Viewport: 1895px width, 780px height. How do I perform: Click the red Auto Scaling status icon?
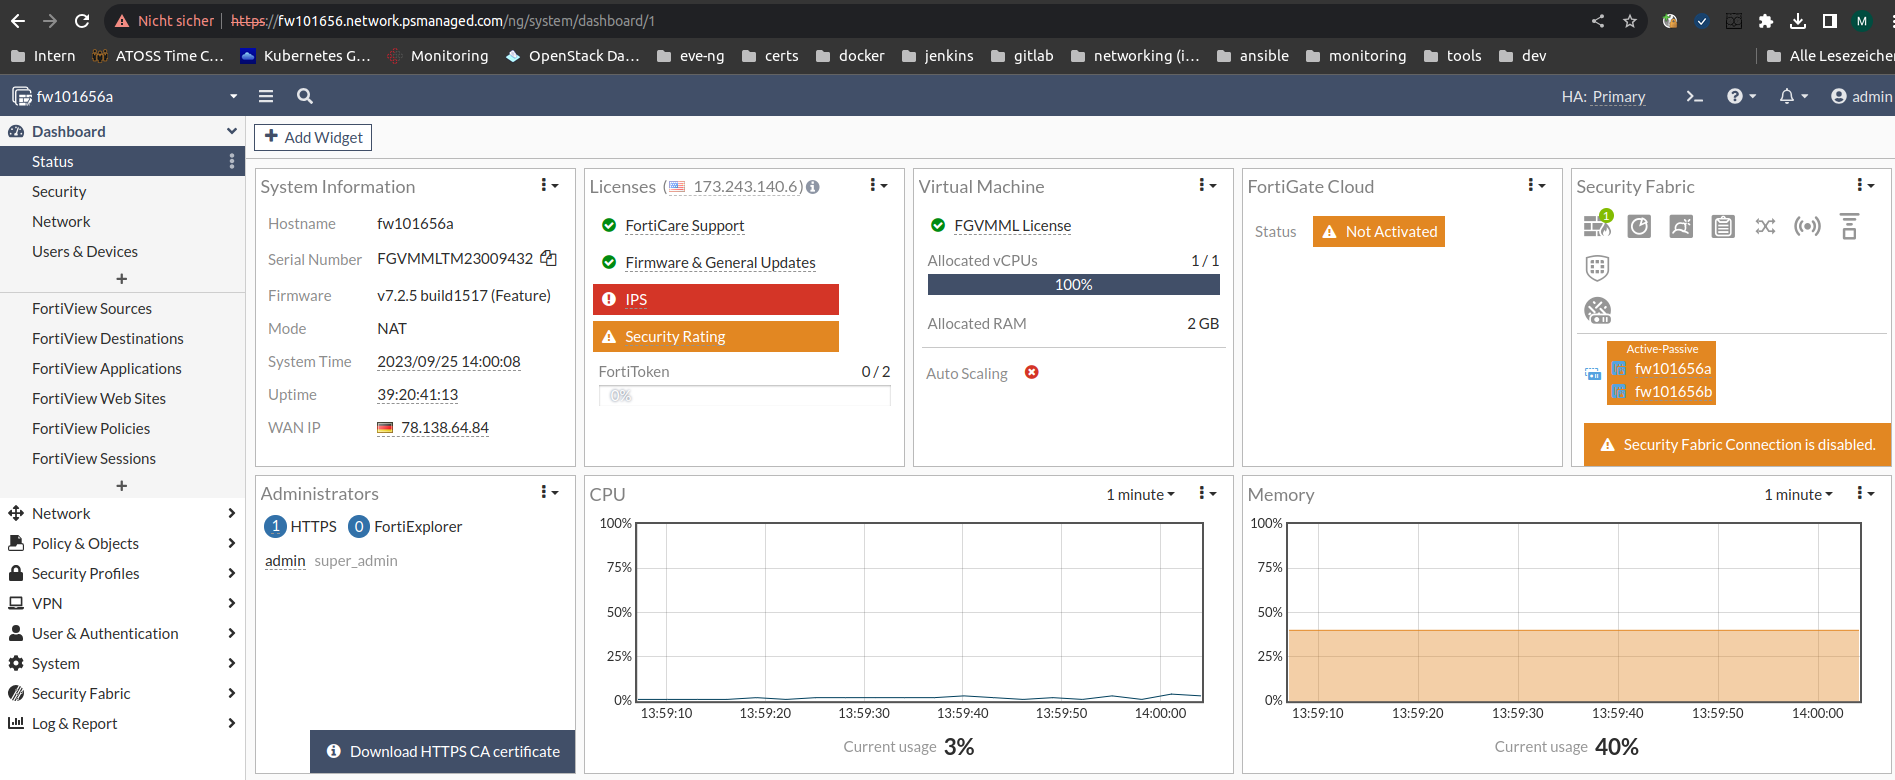(x=1032, y=372)
